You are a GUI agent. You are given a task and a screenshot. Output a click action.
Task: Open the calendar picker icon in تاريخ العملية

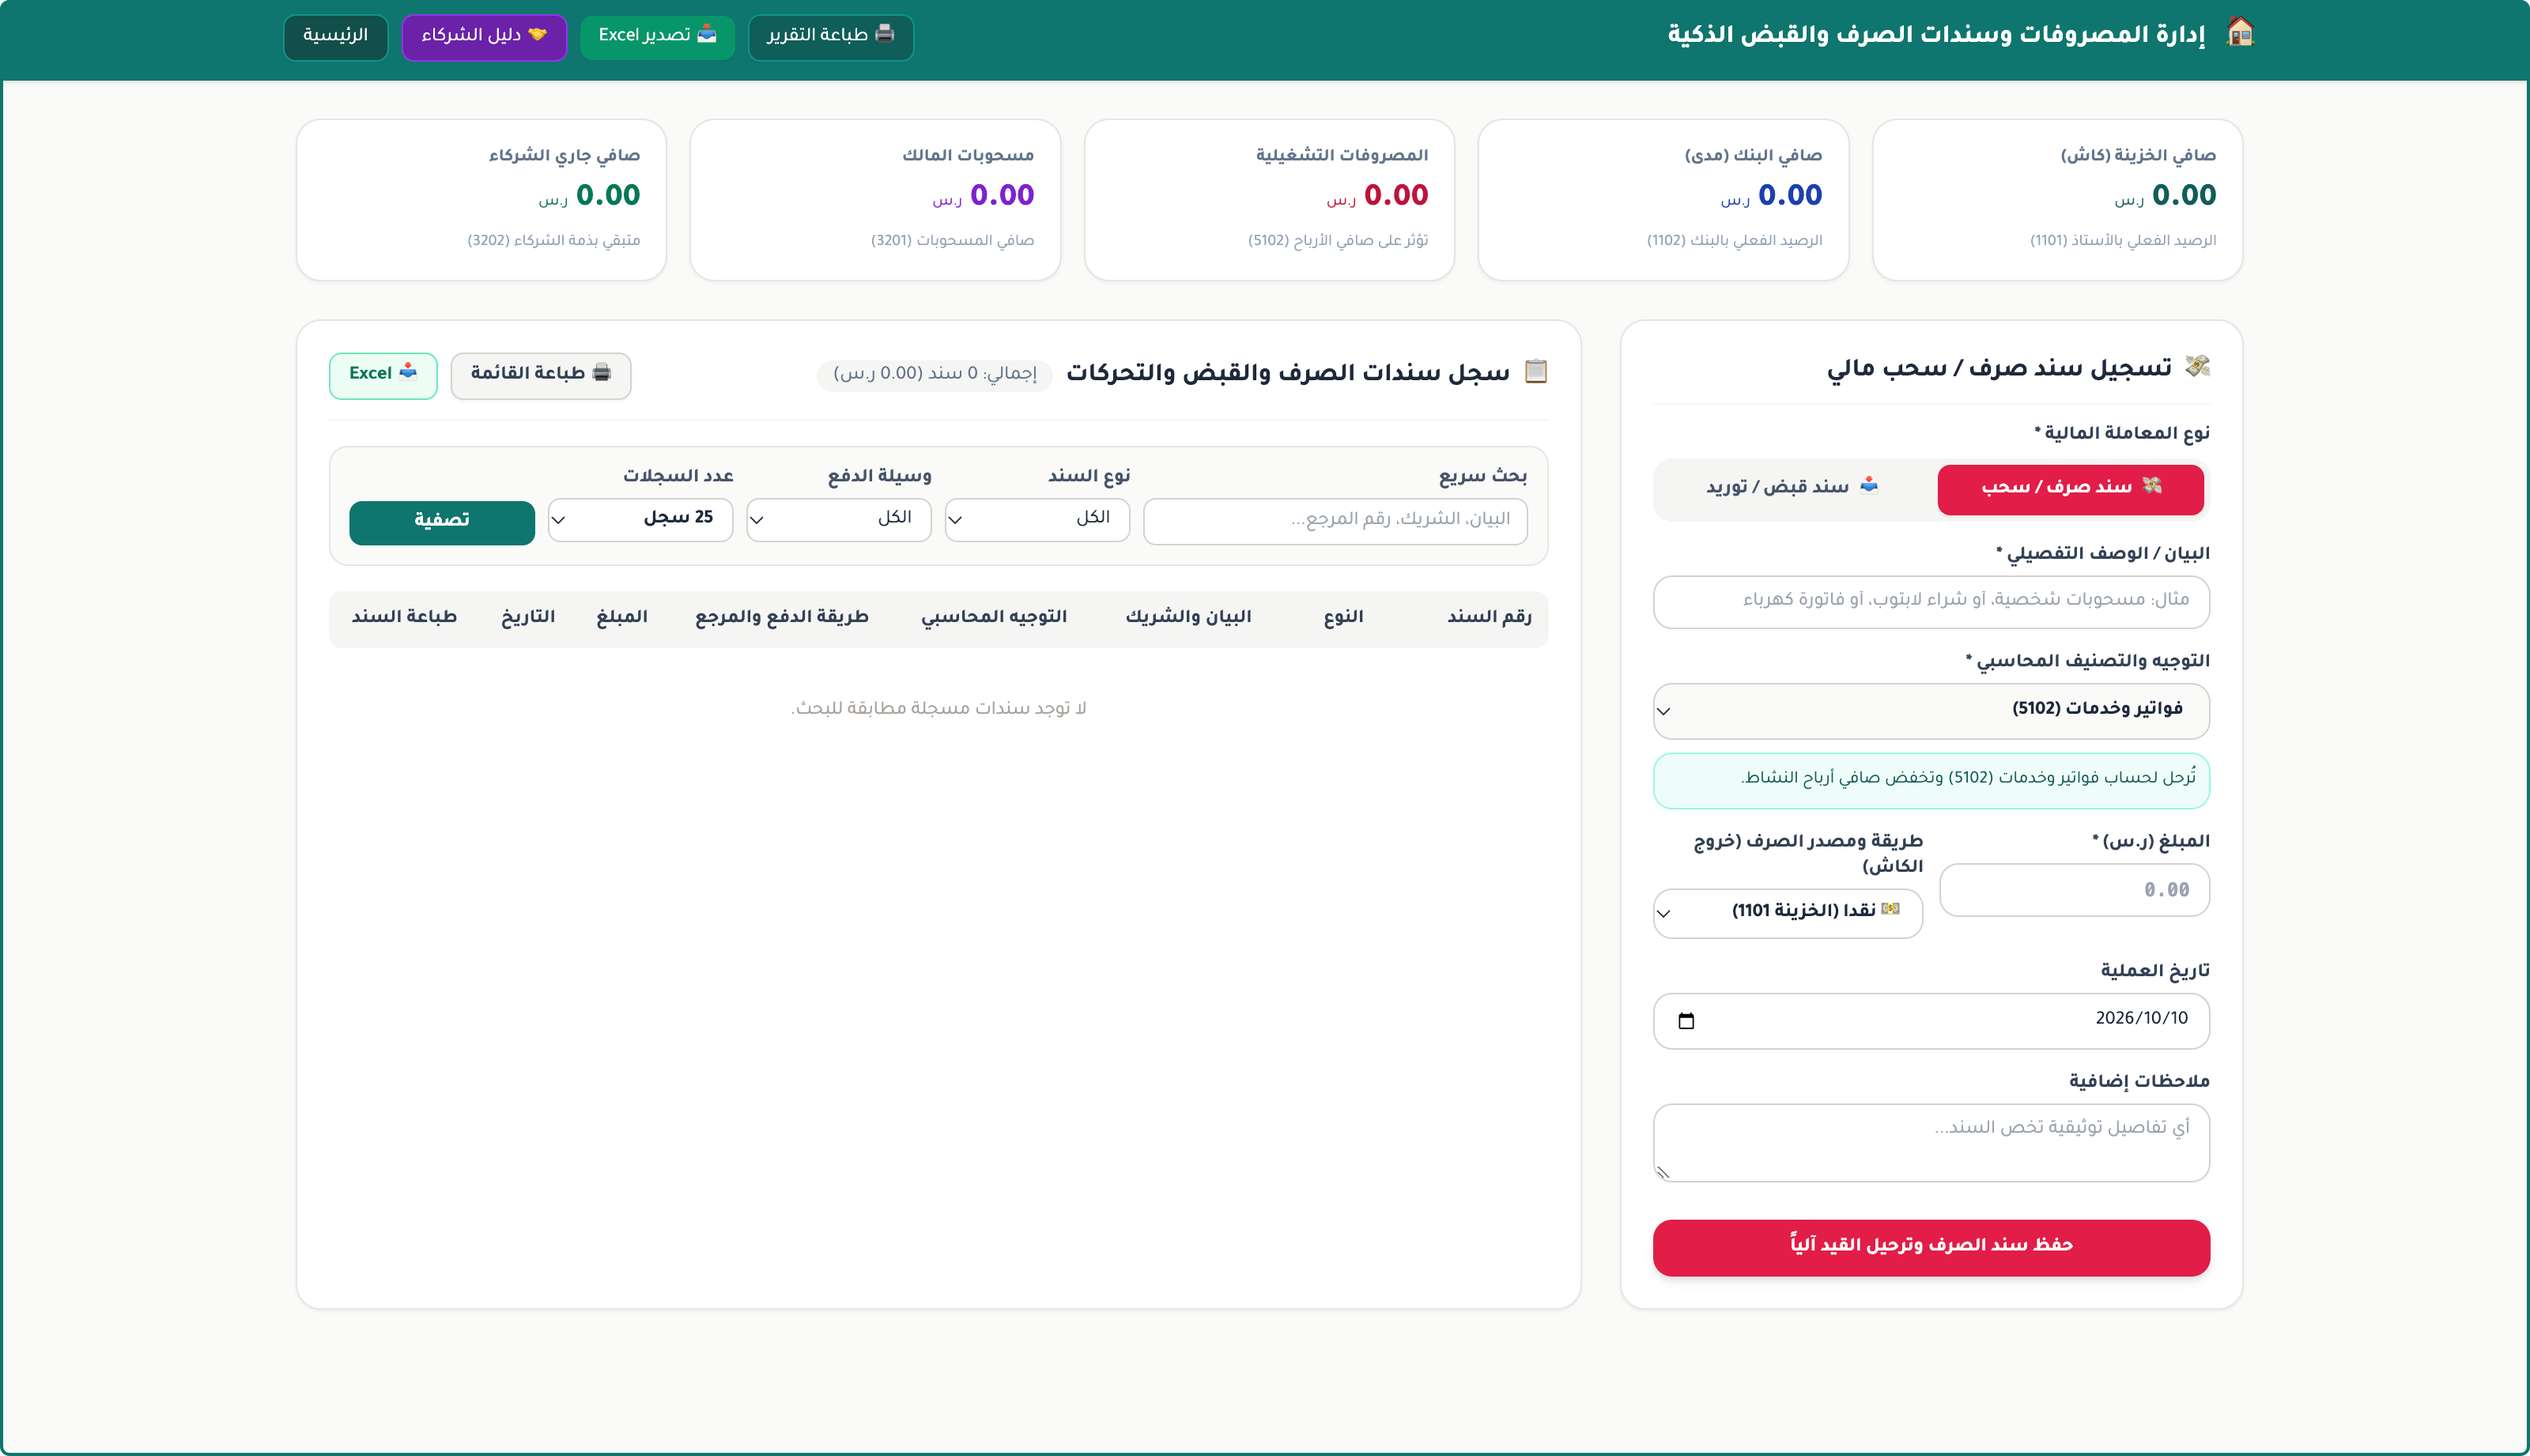pos(1686,1020)
